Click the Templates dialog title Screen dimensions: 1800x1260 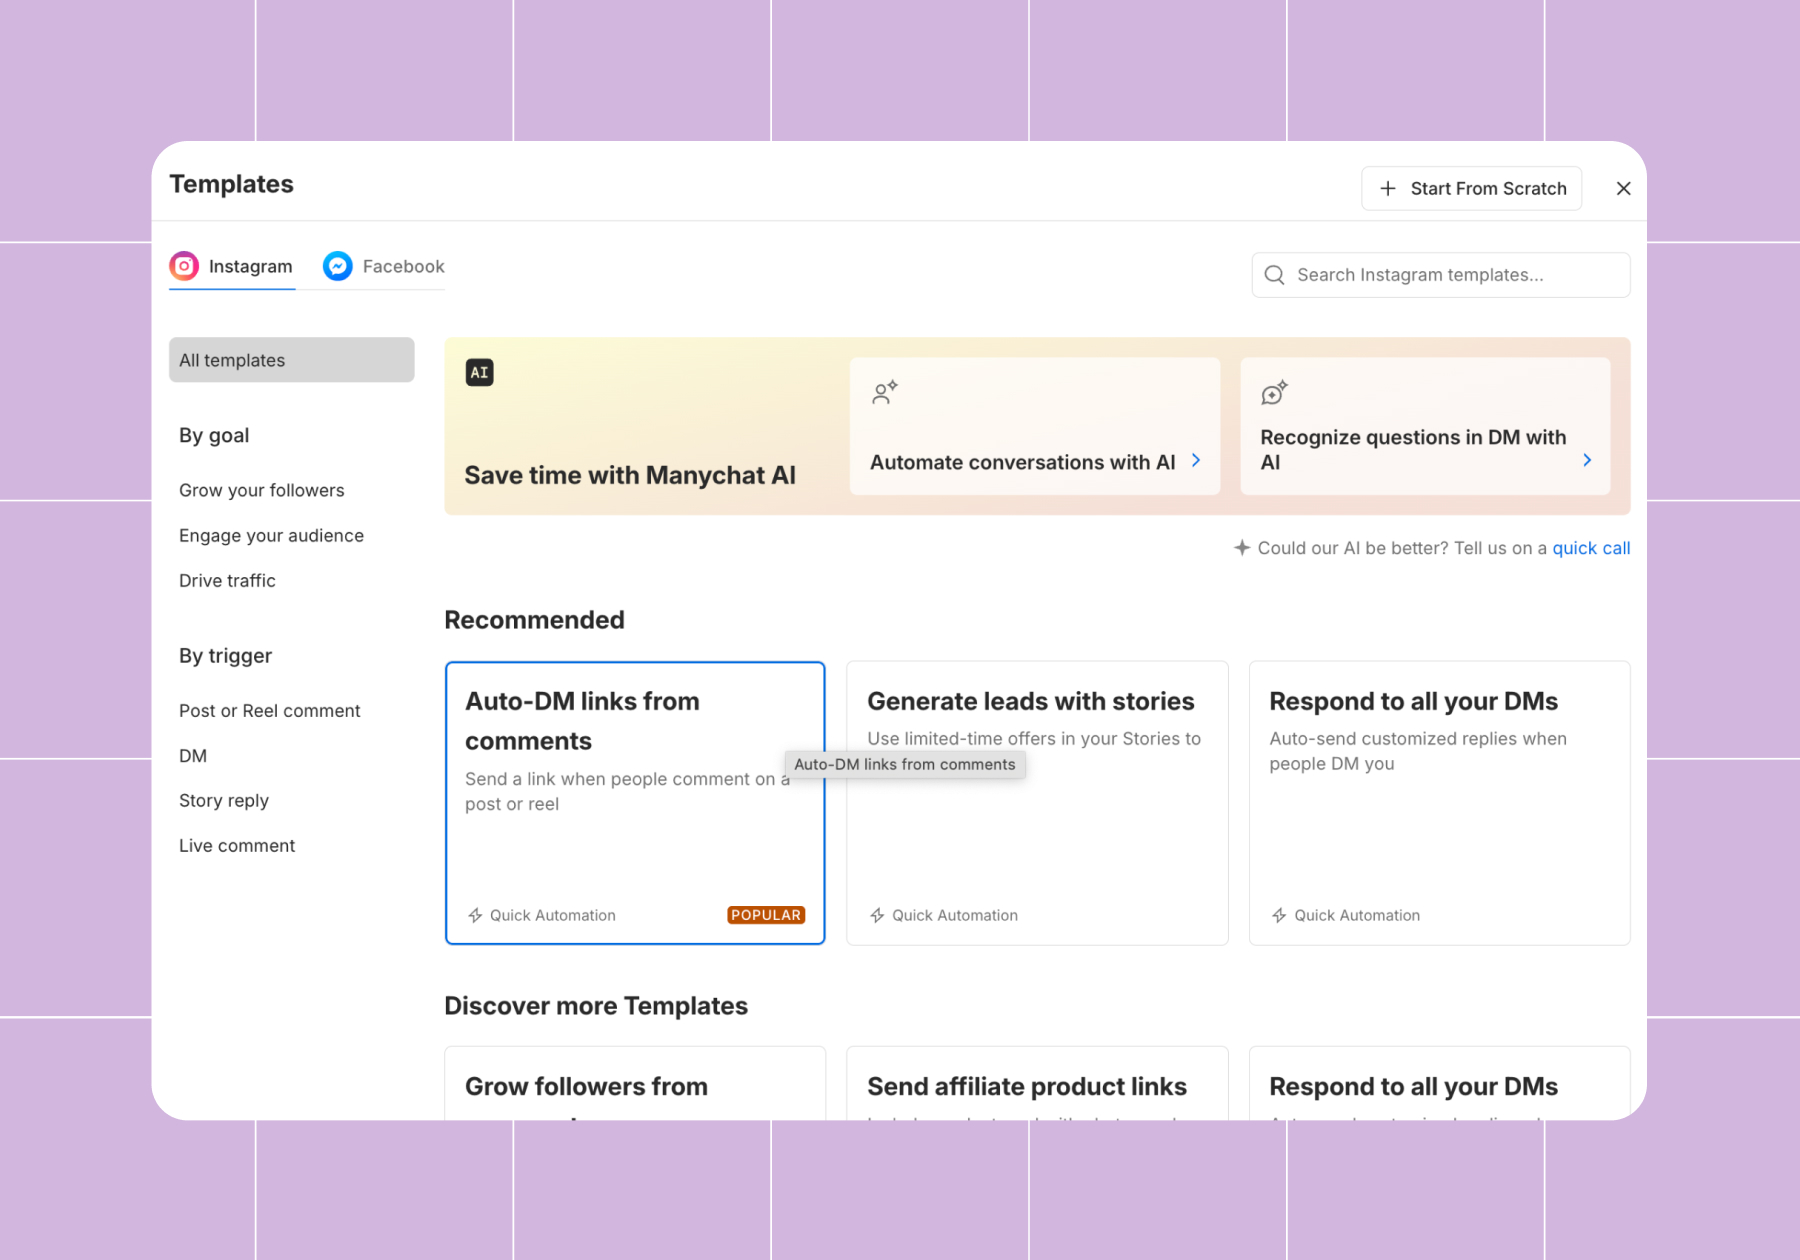pyautogui.click(x=231, y=184)
